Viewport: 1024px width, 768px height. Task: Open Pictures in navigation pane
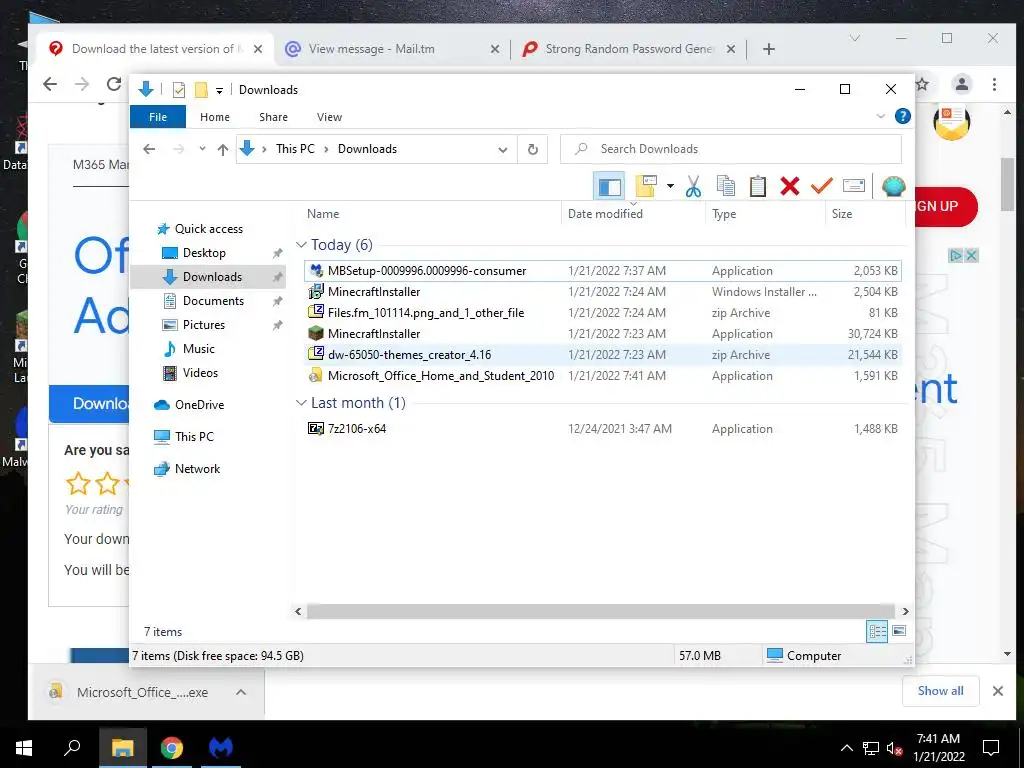(204, 325)
